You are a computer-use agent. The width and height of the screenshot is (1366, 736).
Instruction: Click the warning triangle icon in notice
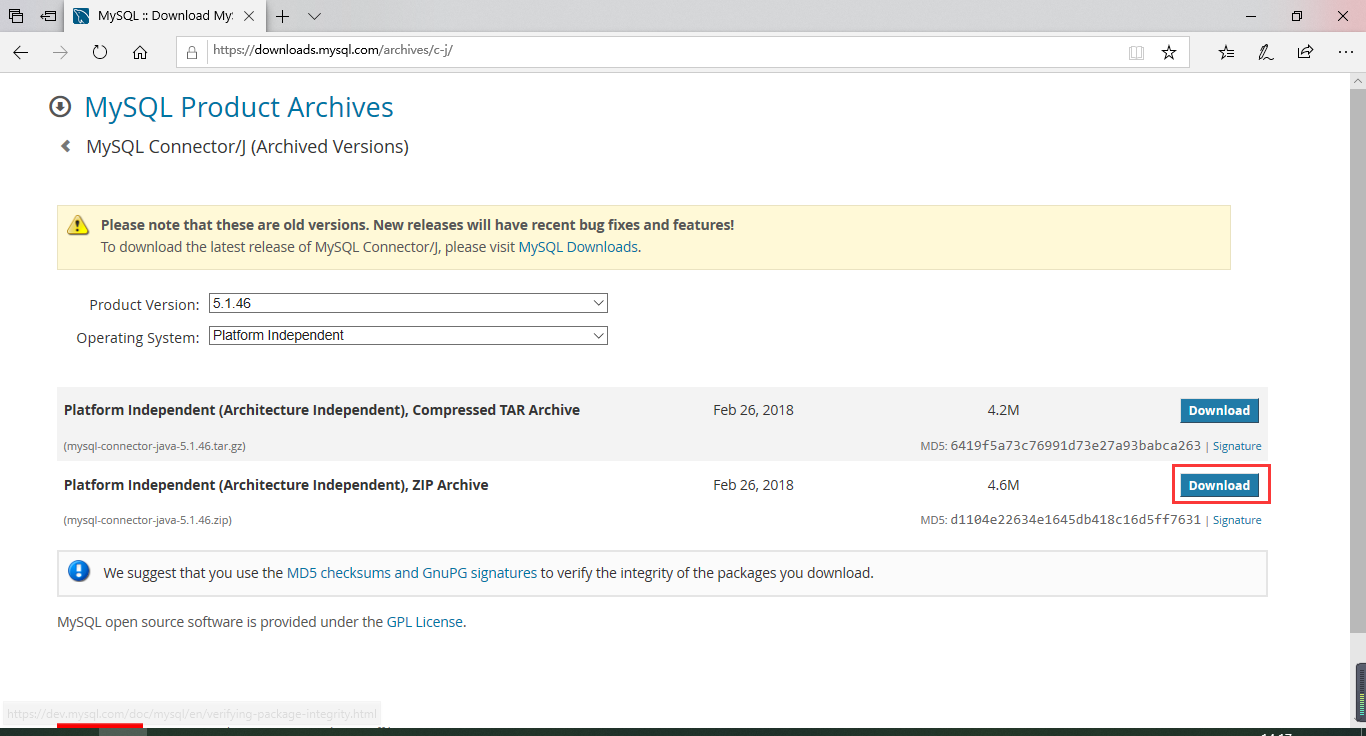(78, 226)
